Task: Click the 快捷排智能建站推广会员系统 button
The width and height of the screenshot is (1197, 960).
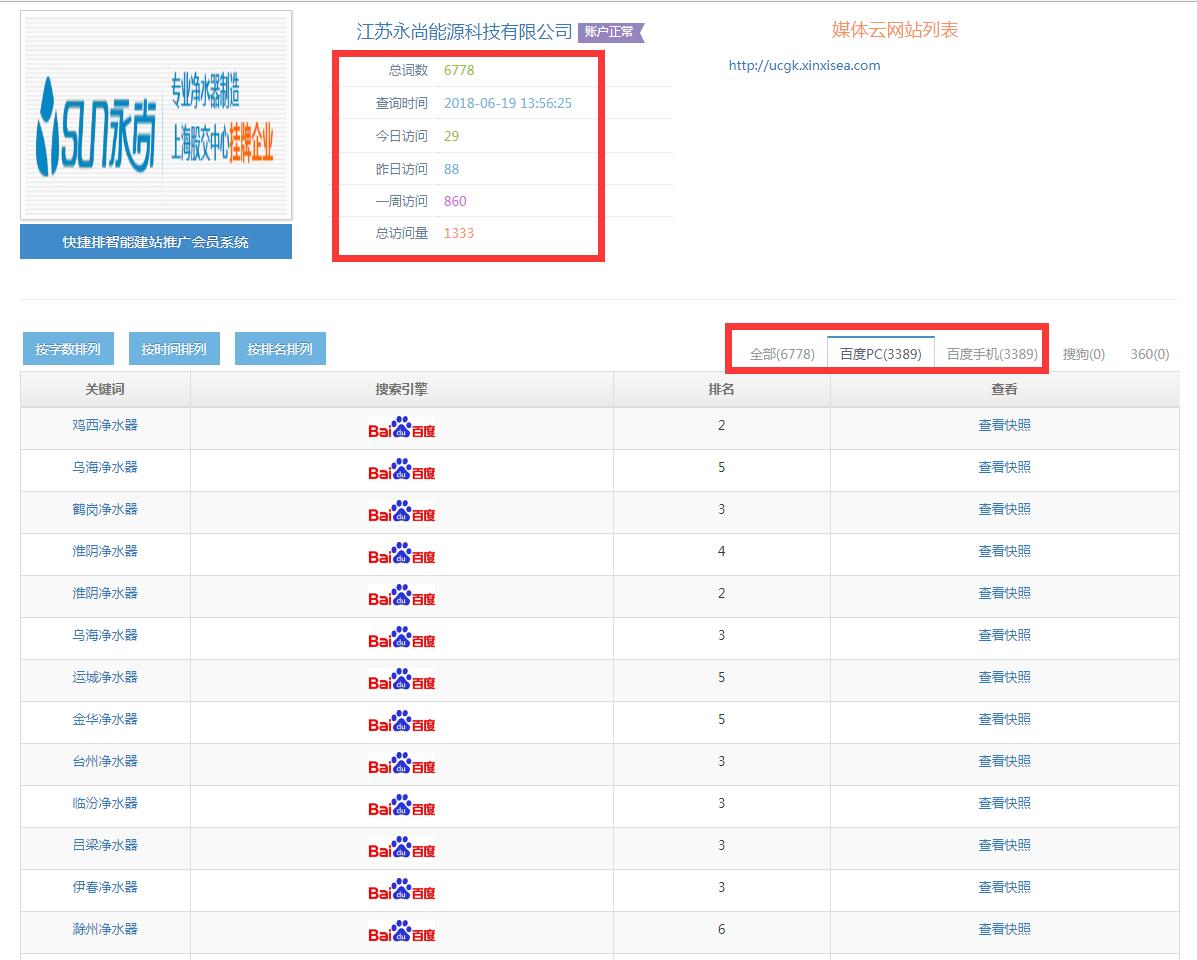Action: click(156, 242)
